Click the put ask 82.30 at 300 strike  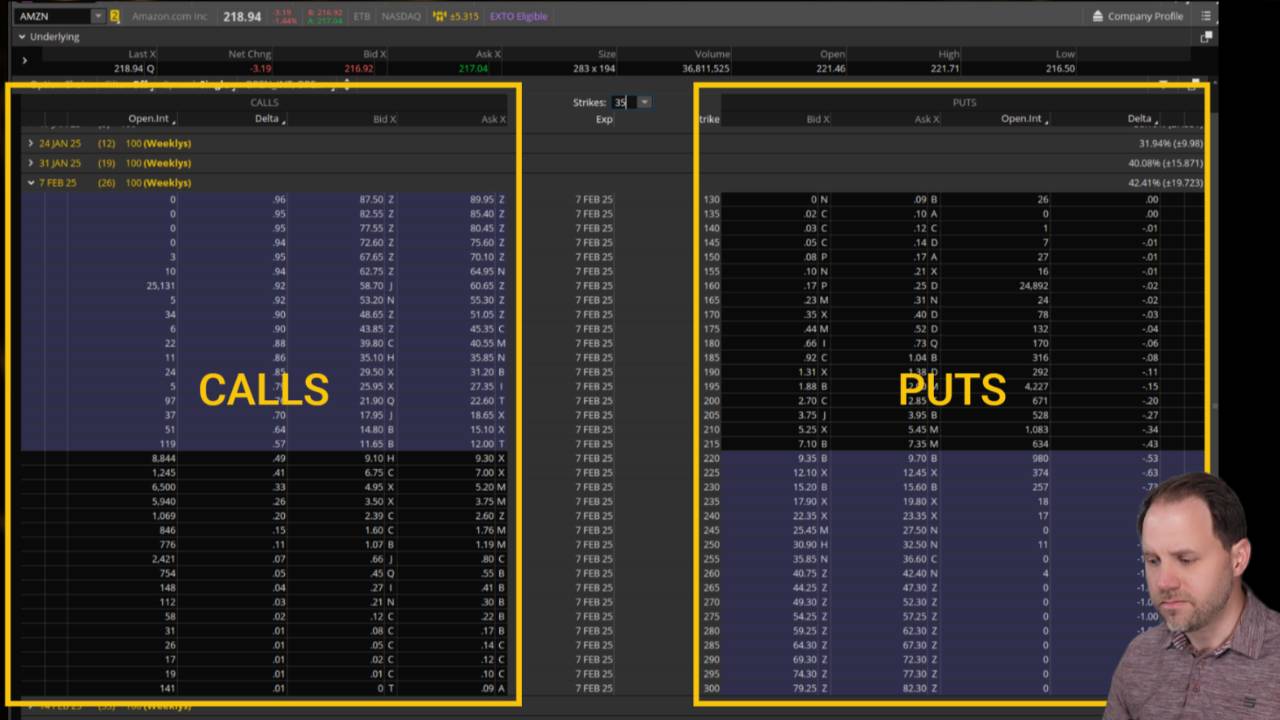tap(915, 689)
